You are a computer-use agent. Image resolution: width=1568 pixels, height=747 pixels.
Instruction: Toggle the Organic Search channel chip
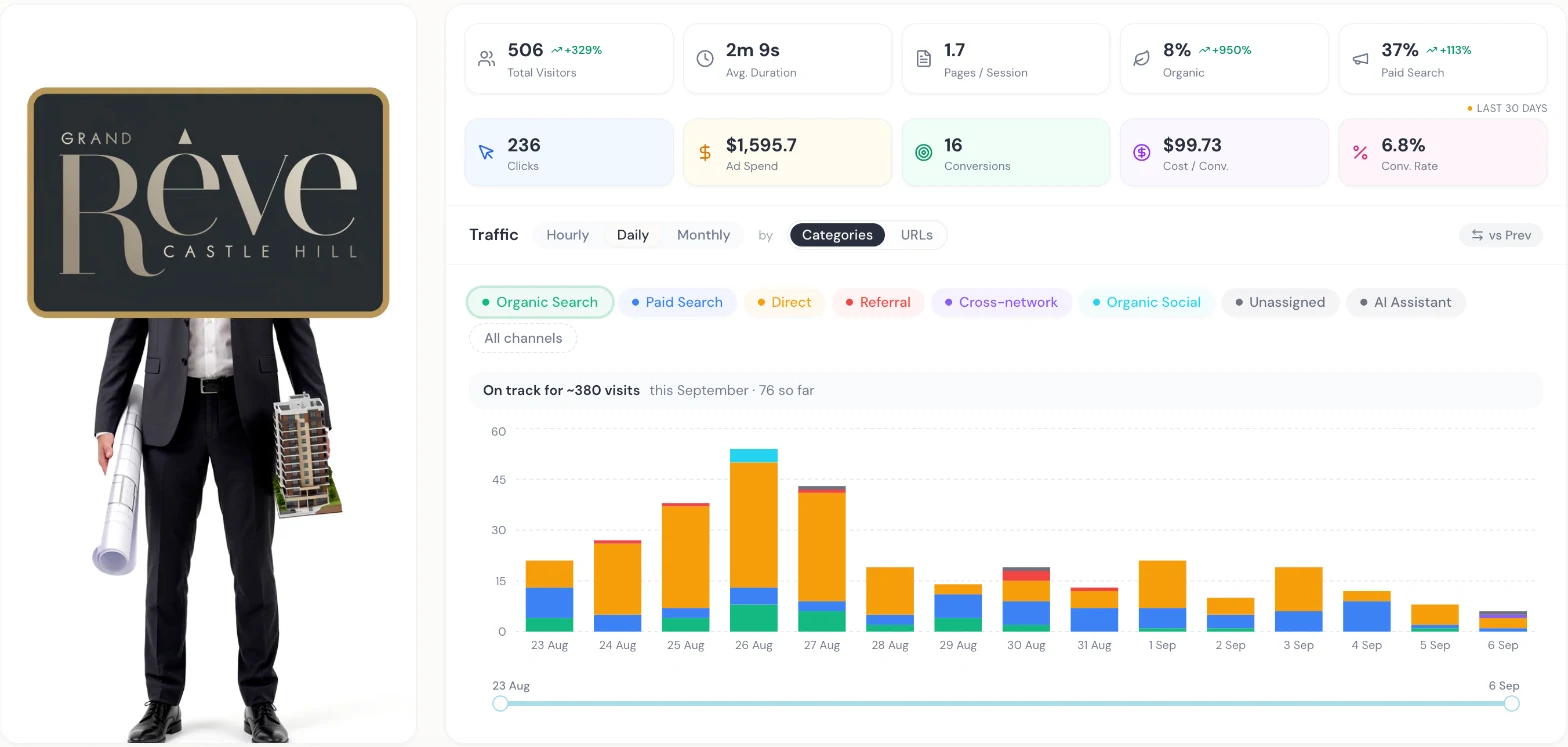(540, 302)
